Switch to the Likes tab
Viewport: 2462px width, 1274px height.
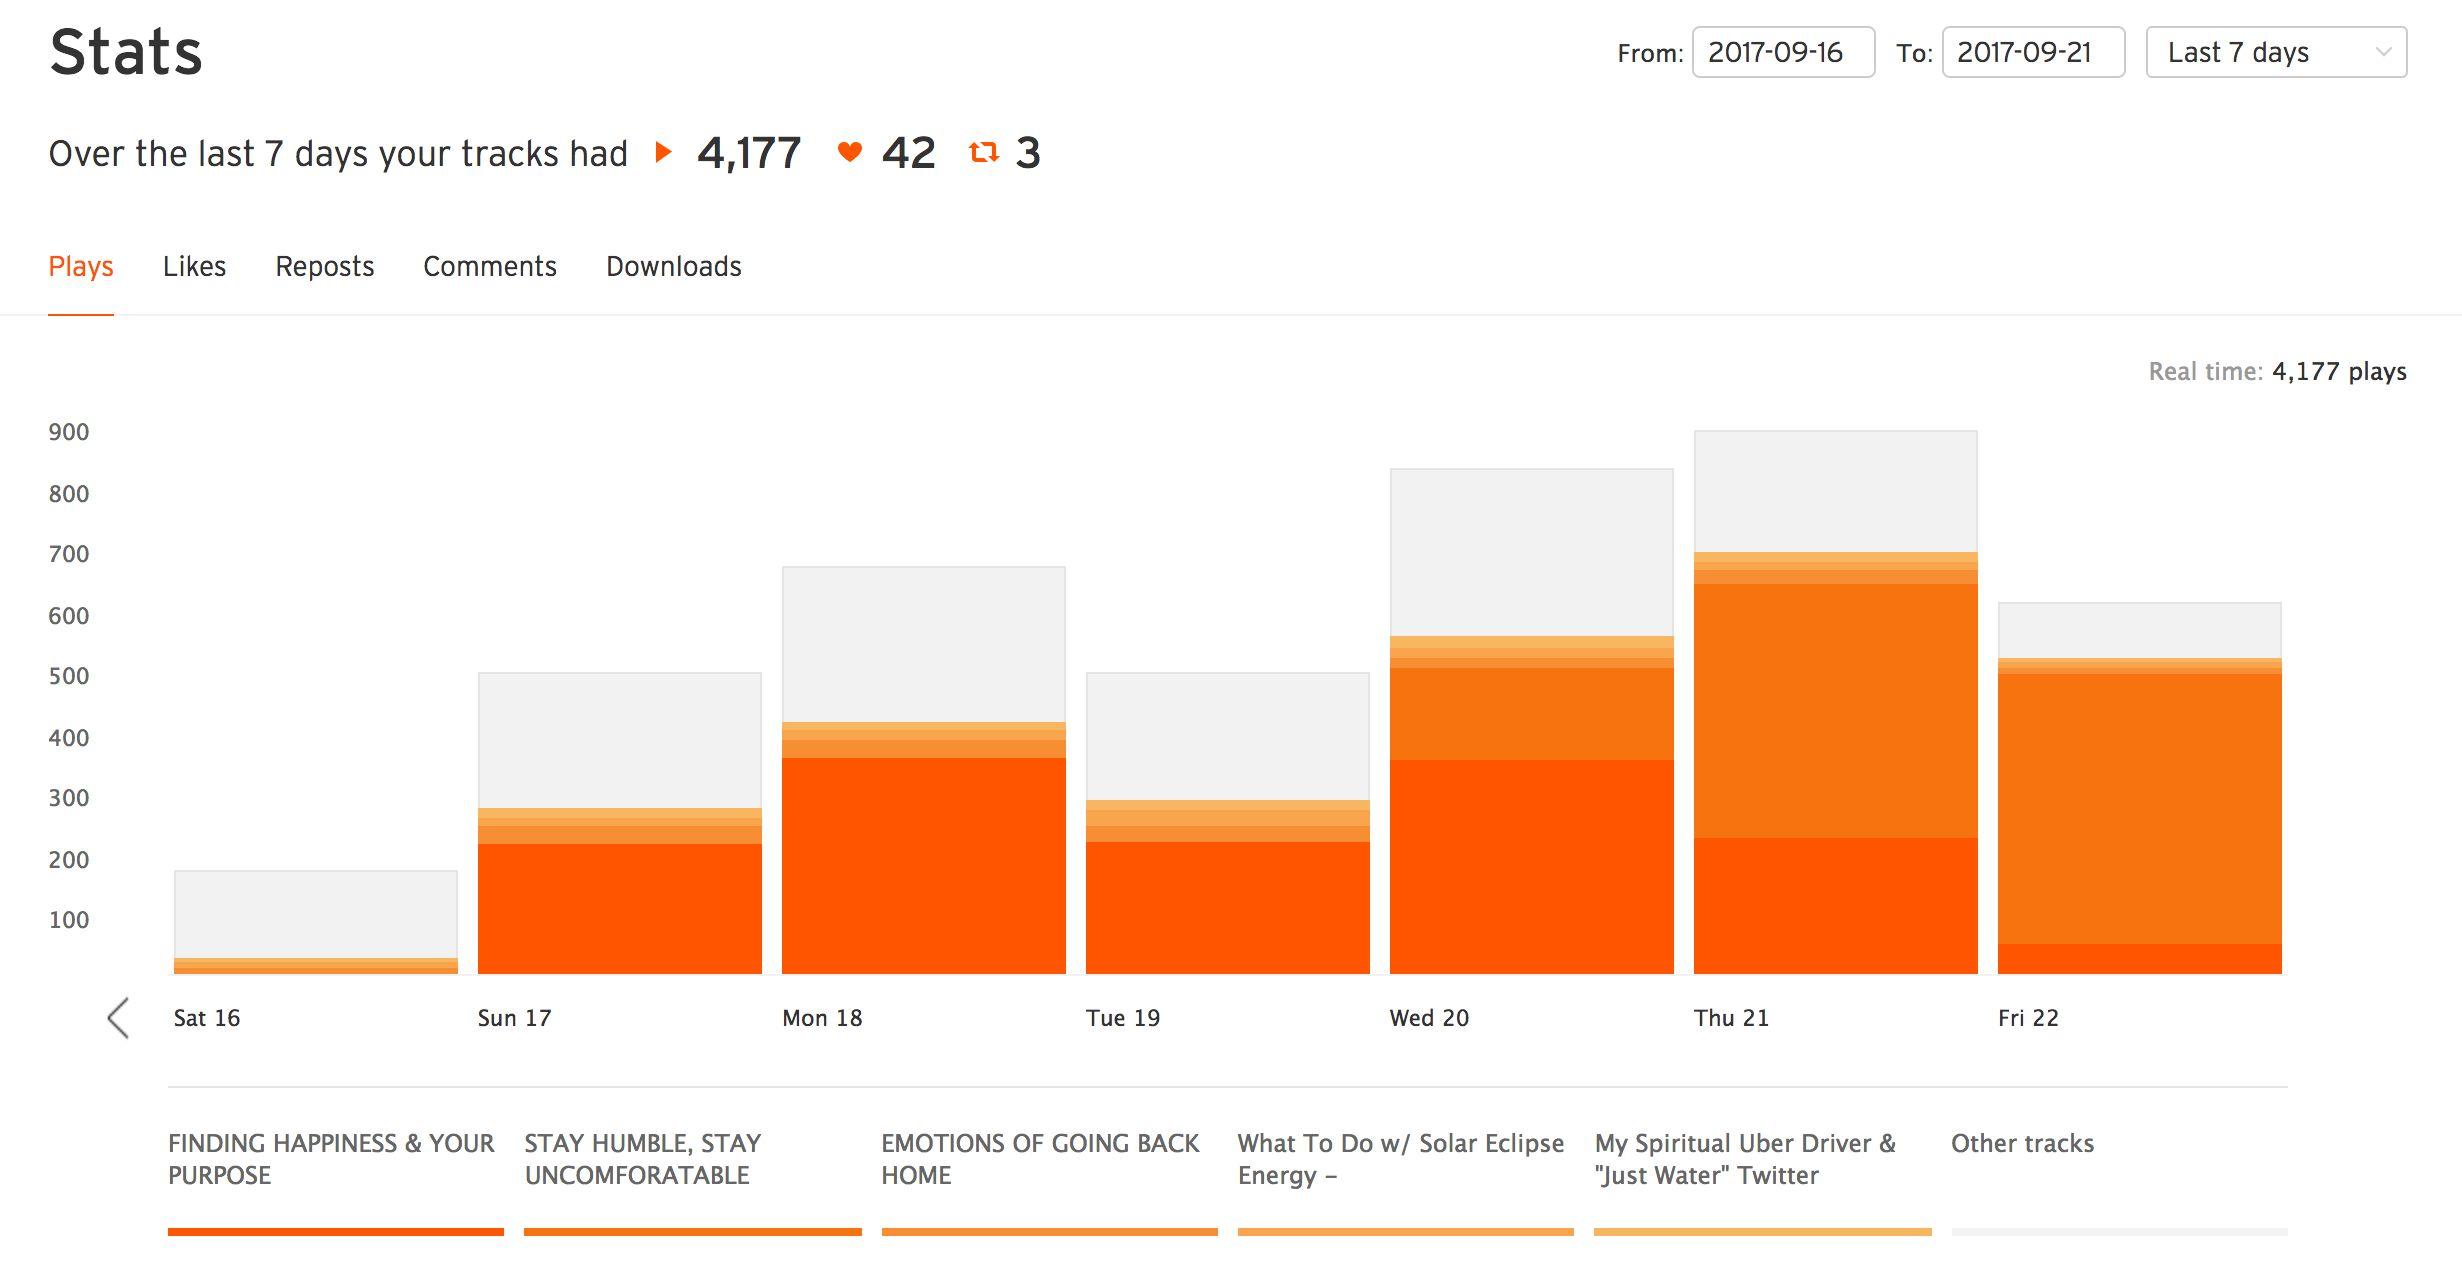tap(194, 266)
